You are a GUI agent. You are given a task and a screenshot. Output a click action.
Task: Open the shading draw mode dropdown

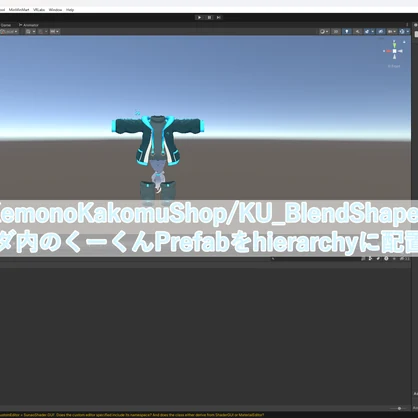324,32
